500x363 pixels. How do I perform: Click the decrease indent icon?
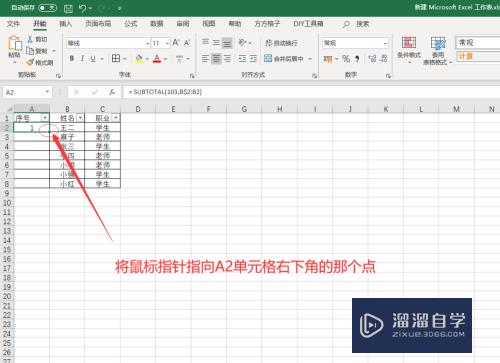click(x=242, y=59)
